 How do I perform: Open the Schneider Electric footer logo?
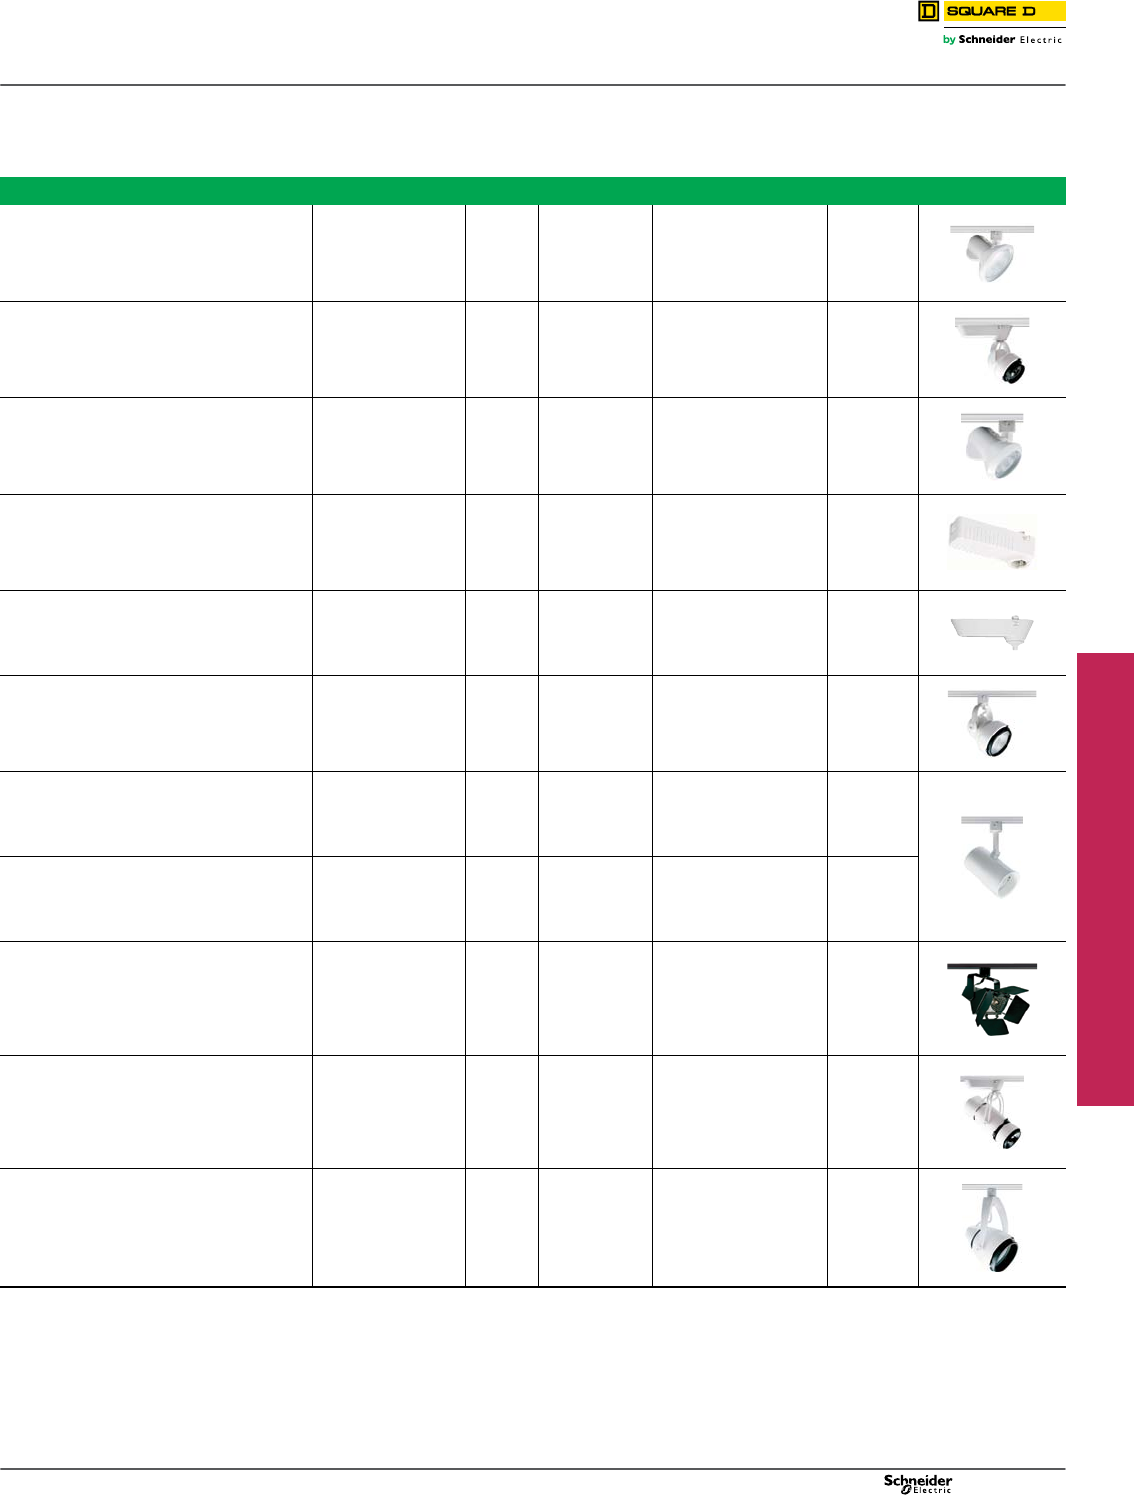(918, 1483)
